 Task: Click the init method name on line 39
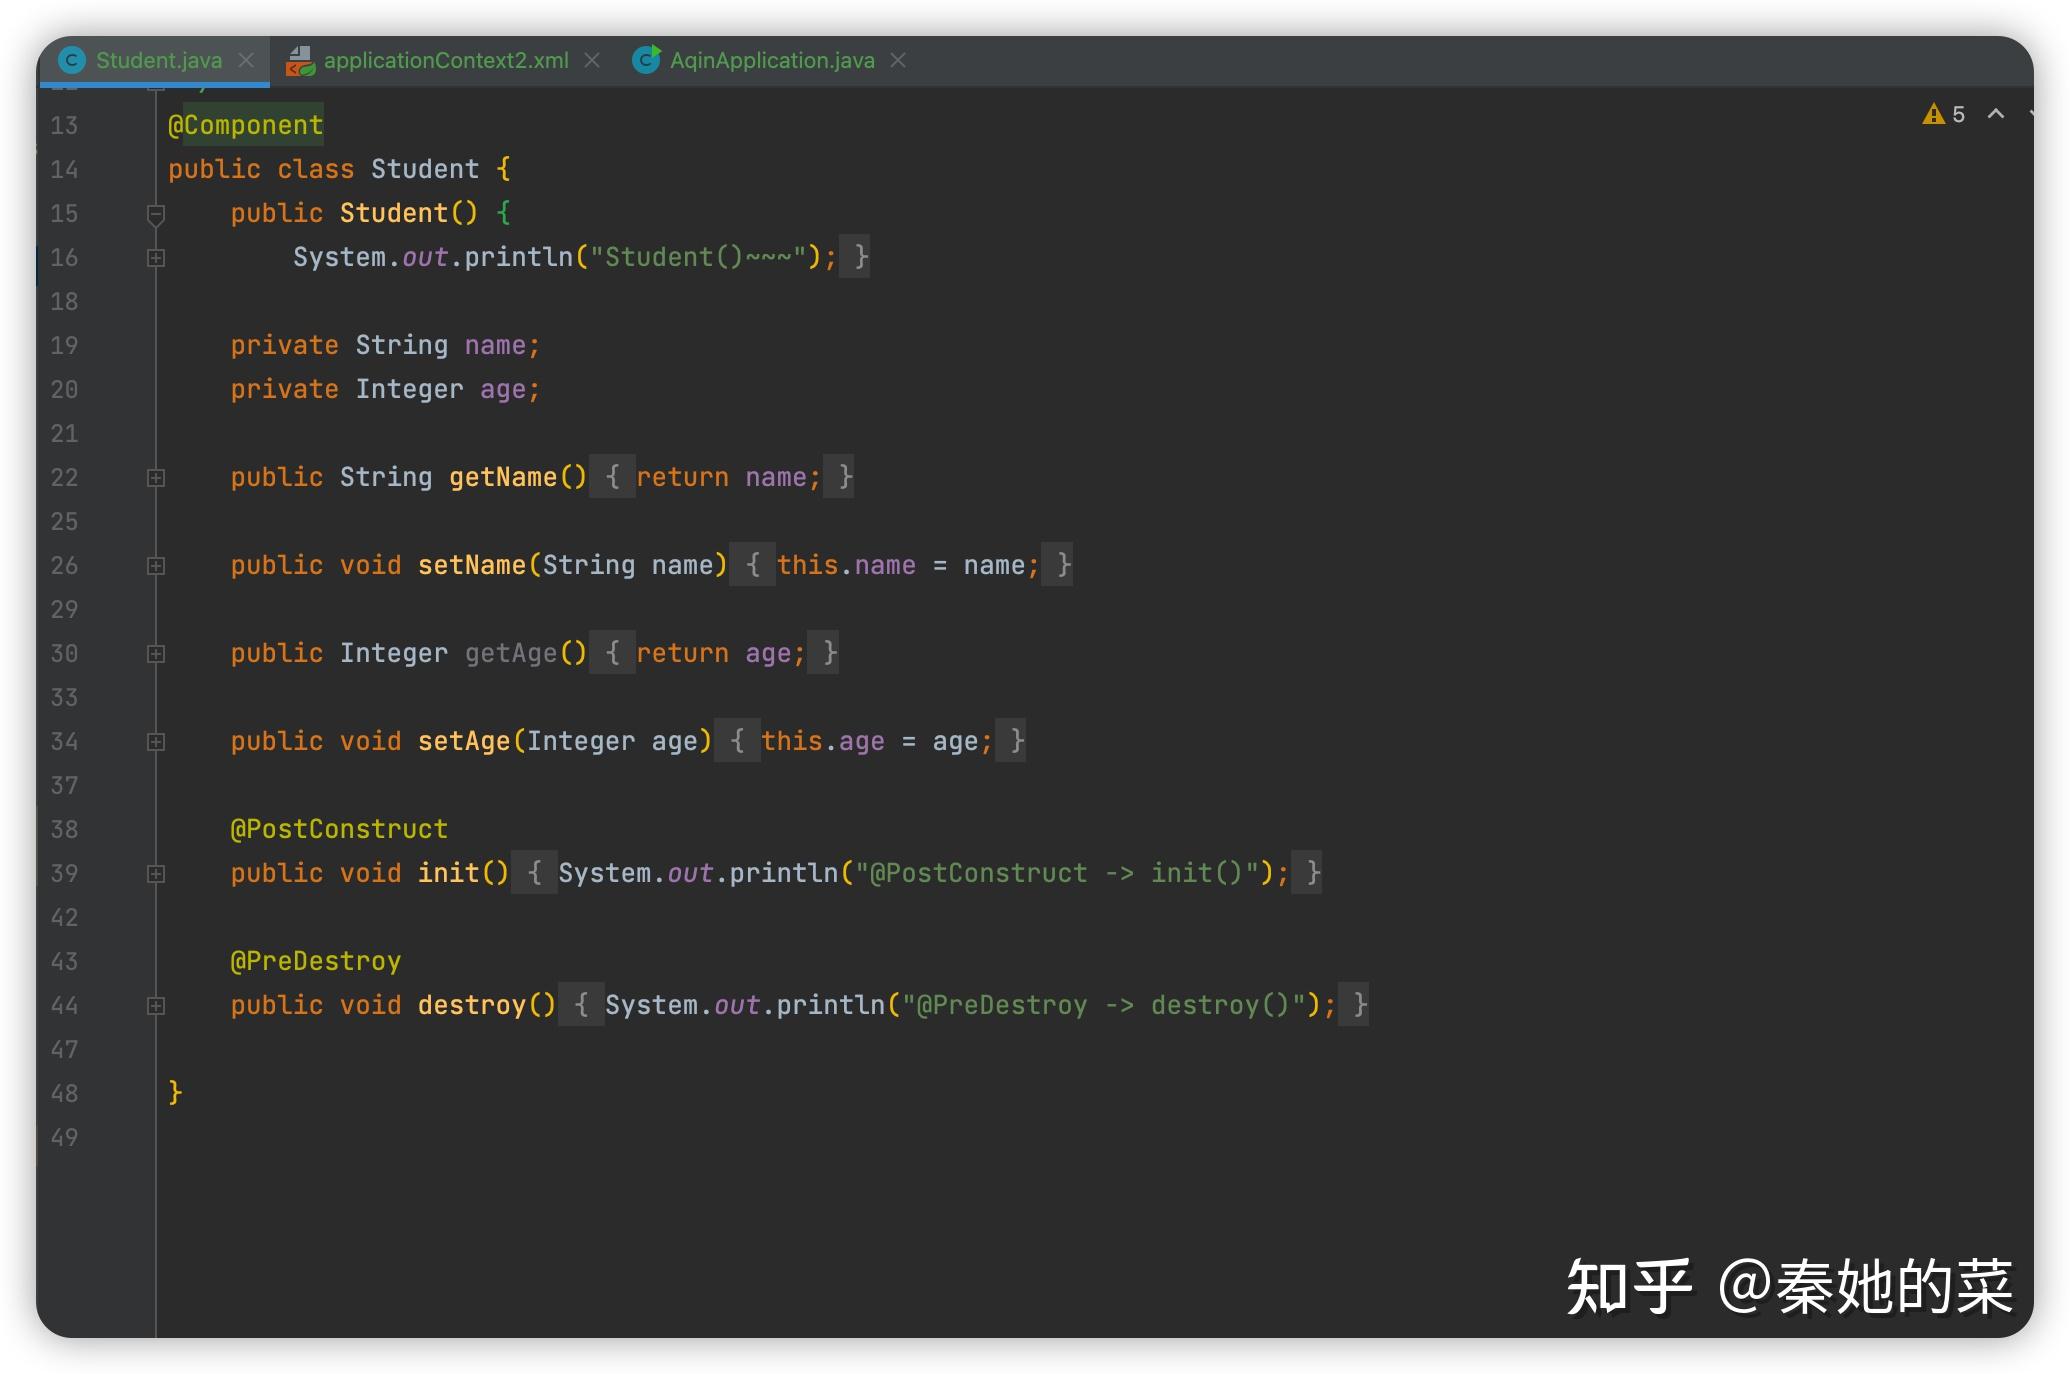pyautogui.click(x=449, y=873)
